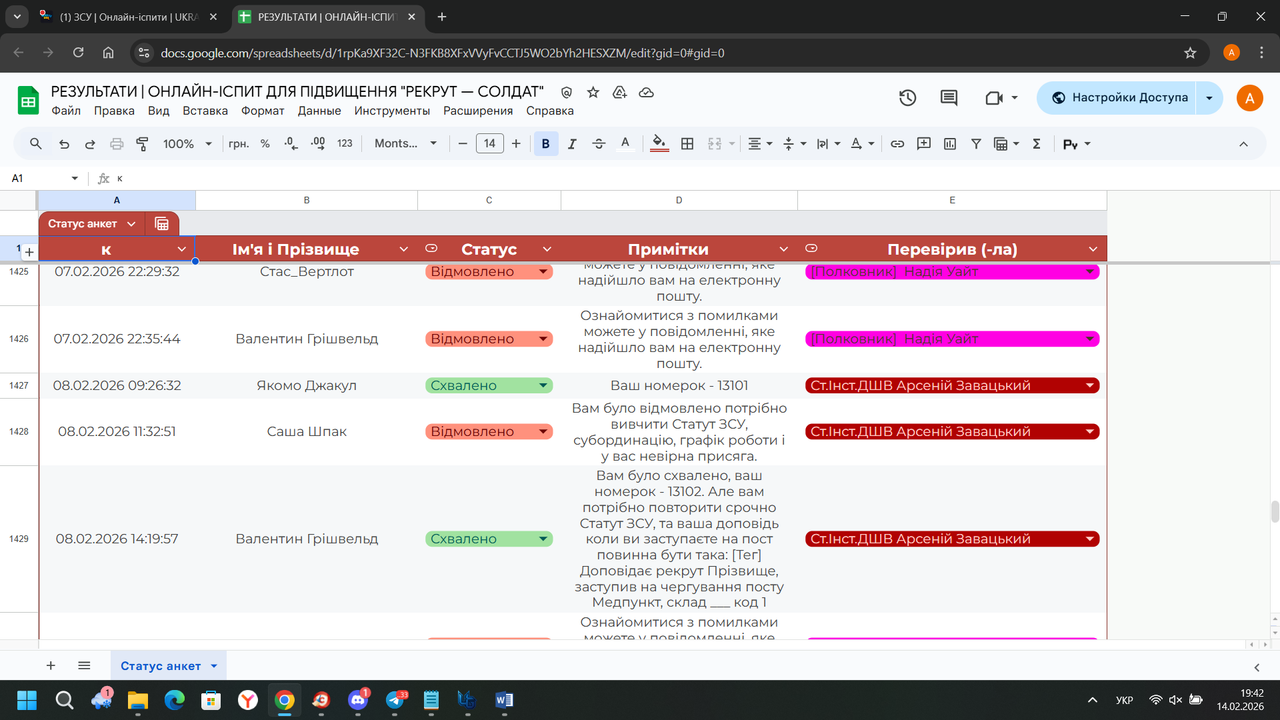Viewport: 1280px width, 720px height.
Task: Select the cell Ваш номерок - 13101
Action: pyautogui.click(x=679, y=386)
